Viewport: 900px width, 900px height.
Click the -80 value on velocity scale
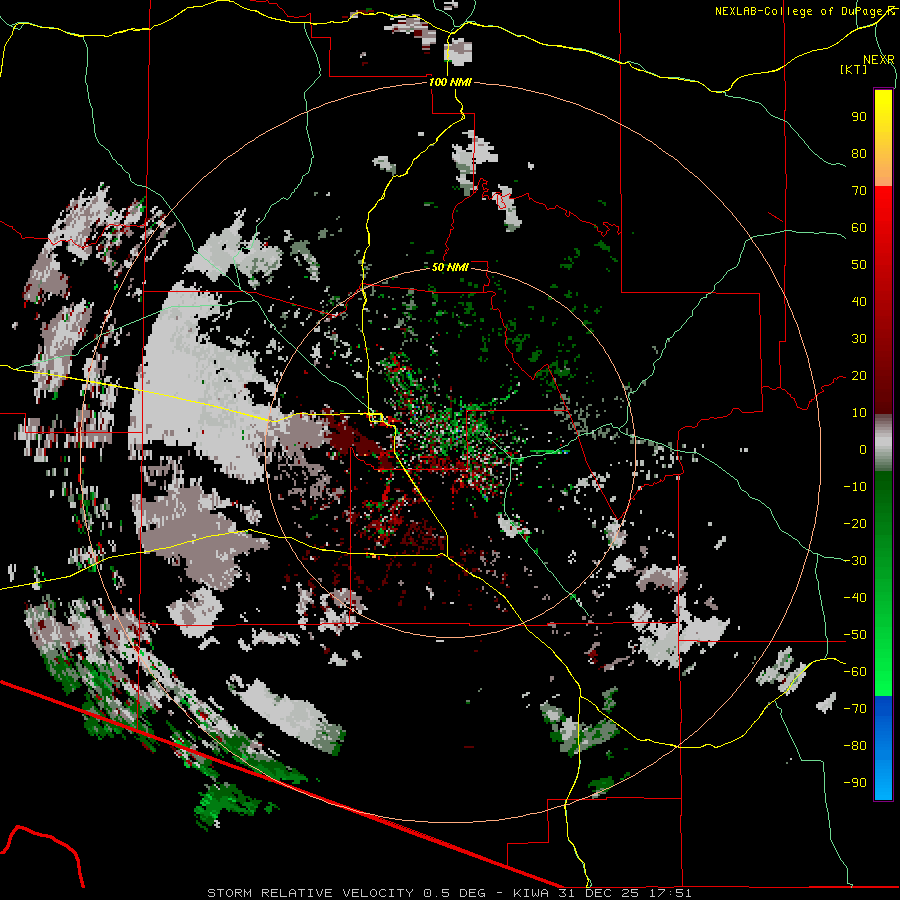click(855, 746)
